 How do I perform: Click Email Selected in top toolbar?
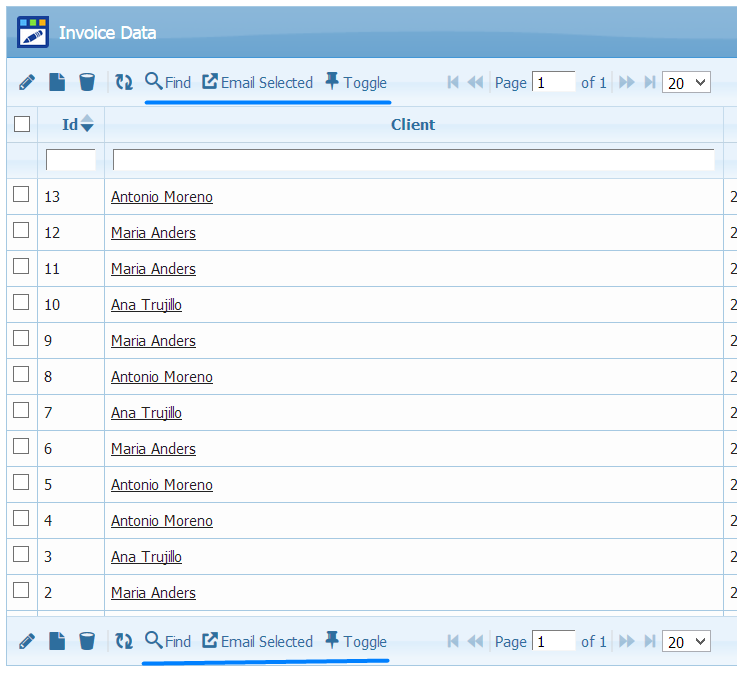click(x=257, y=82)
